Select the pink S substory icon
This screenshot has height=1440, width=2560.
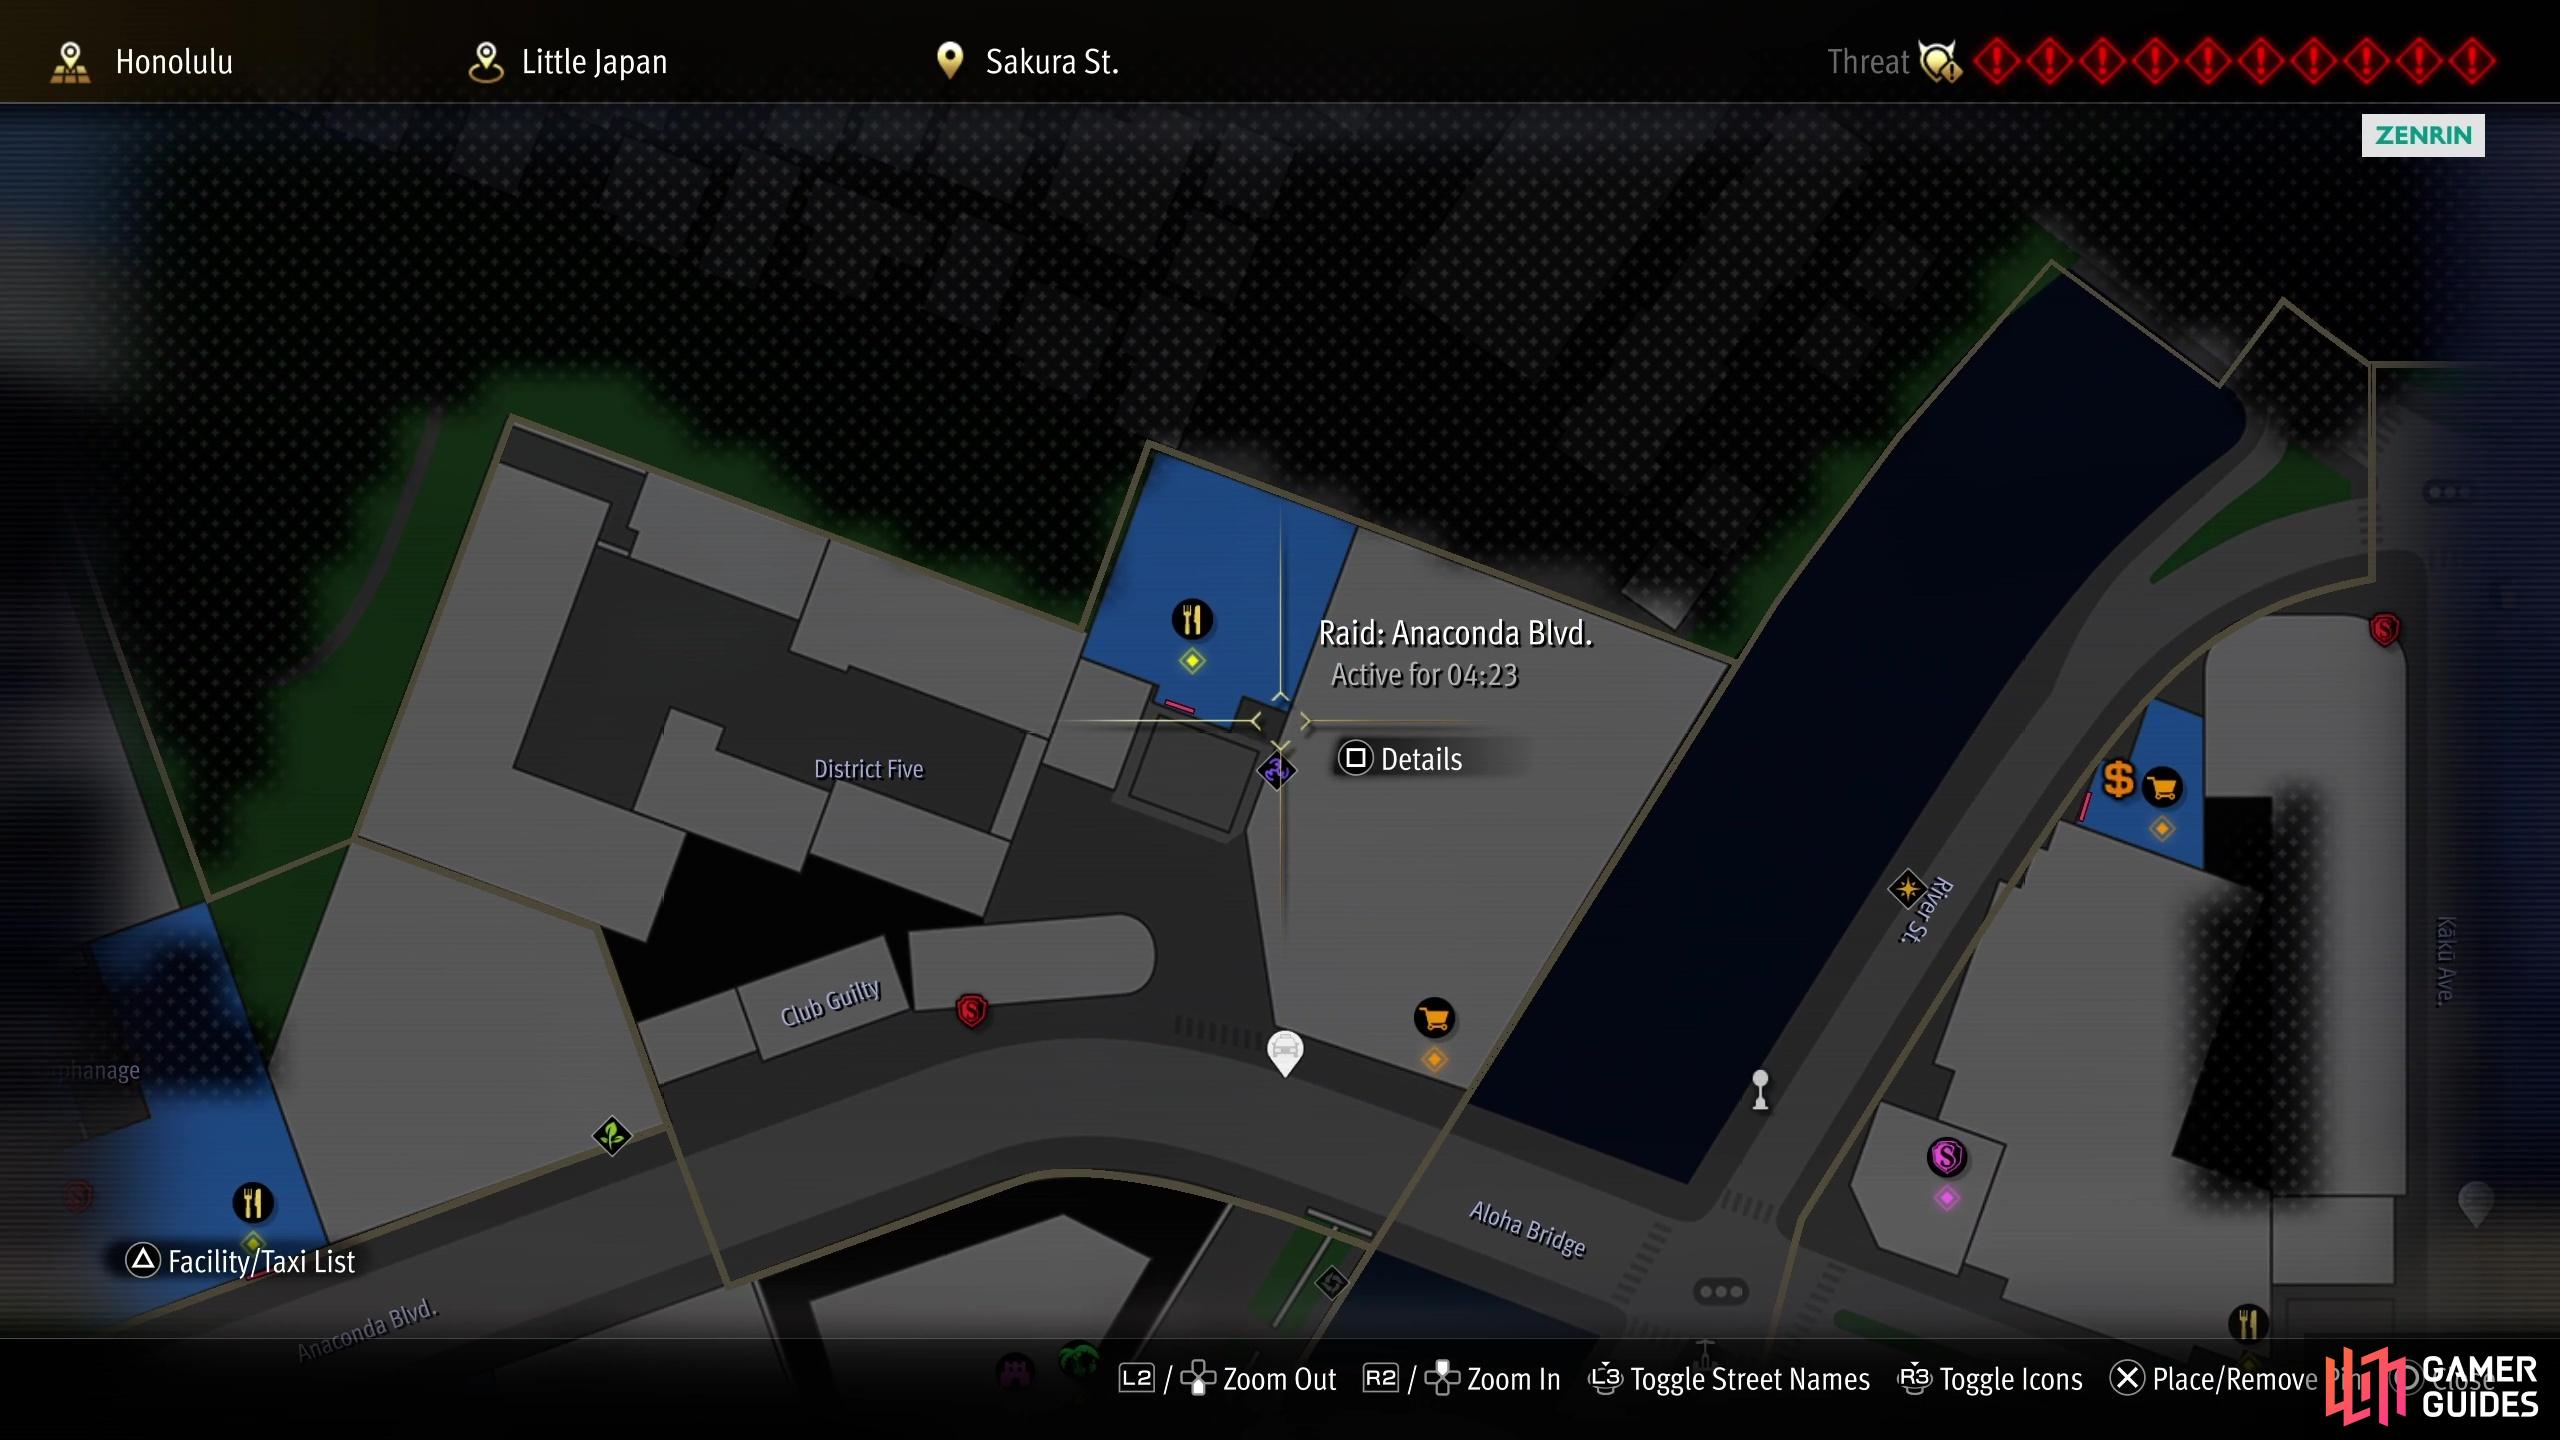(1946, 1157)
